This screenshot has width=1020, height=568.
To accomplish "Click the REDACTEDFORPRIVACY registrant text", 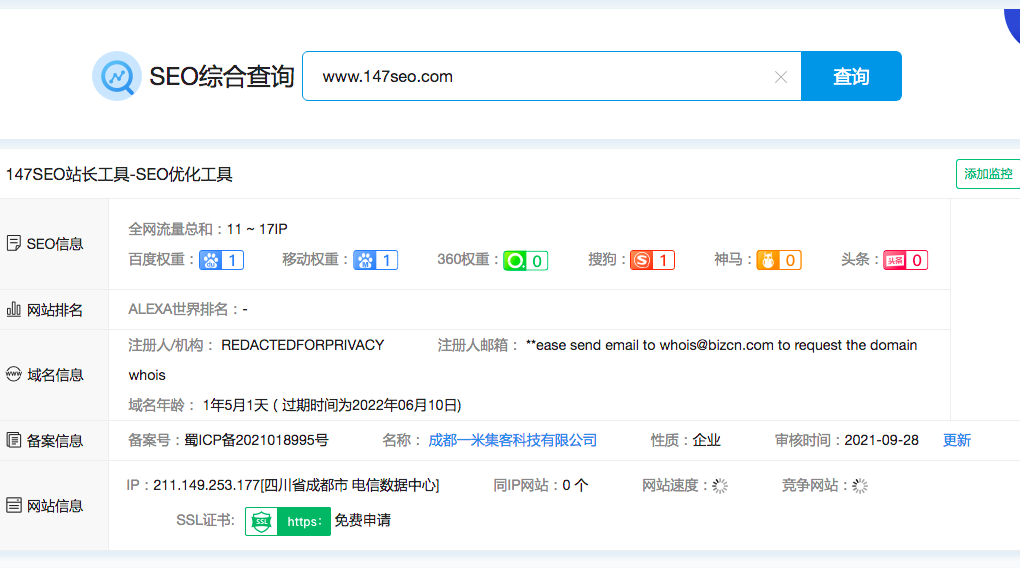I will point(302,345).
